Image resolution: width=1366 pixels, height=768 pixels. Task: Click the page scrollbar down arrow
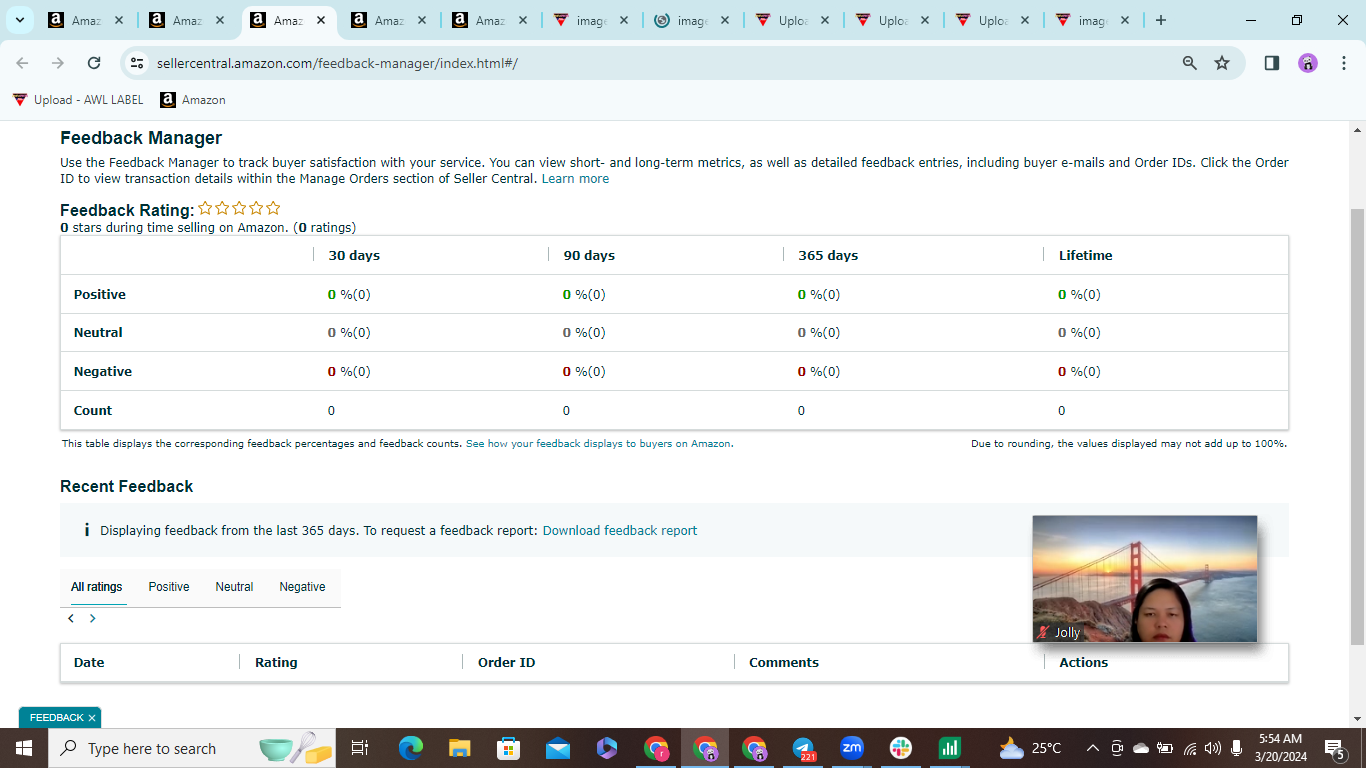[x=1357, y=718]
